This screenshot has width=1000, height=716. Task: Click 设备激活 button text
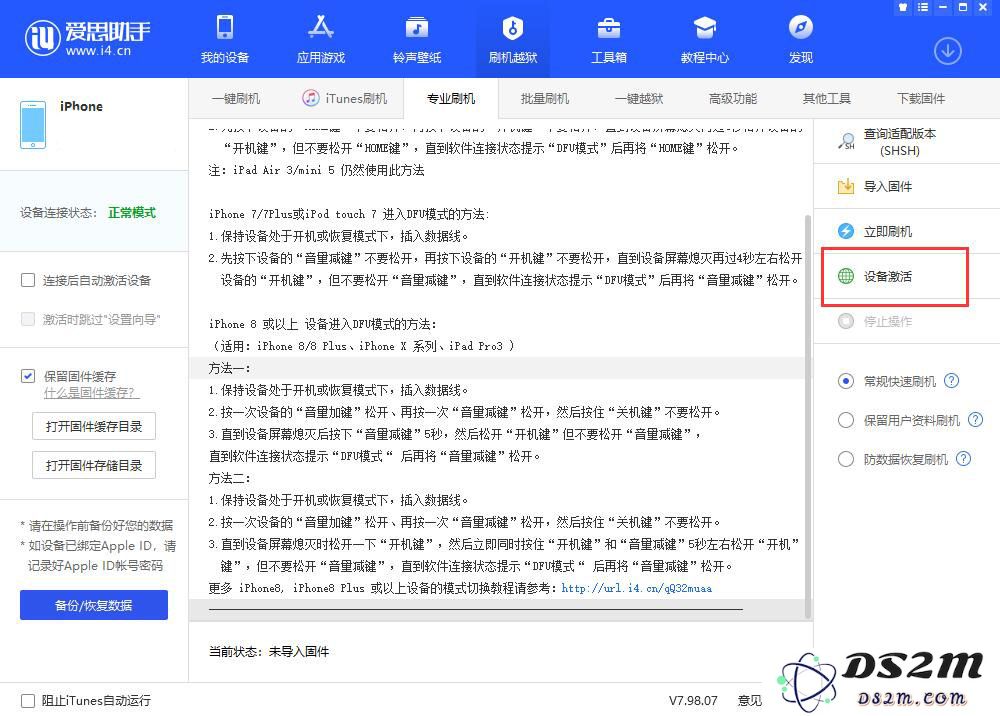[888, 276]
